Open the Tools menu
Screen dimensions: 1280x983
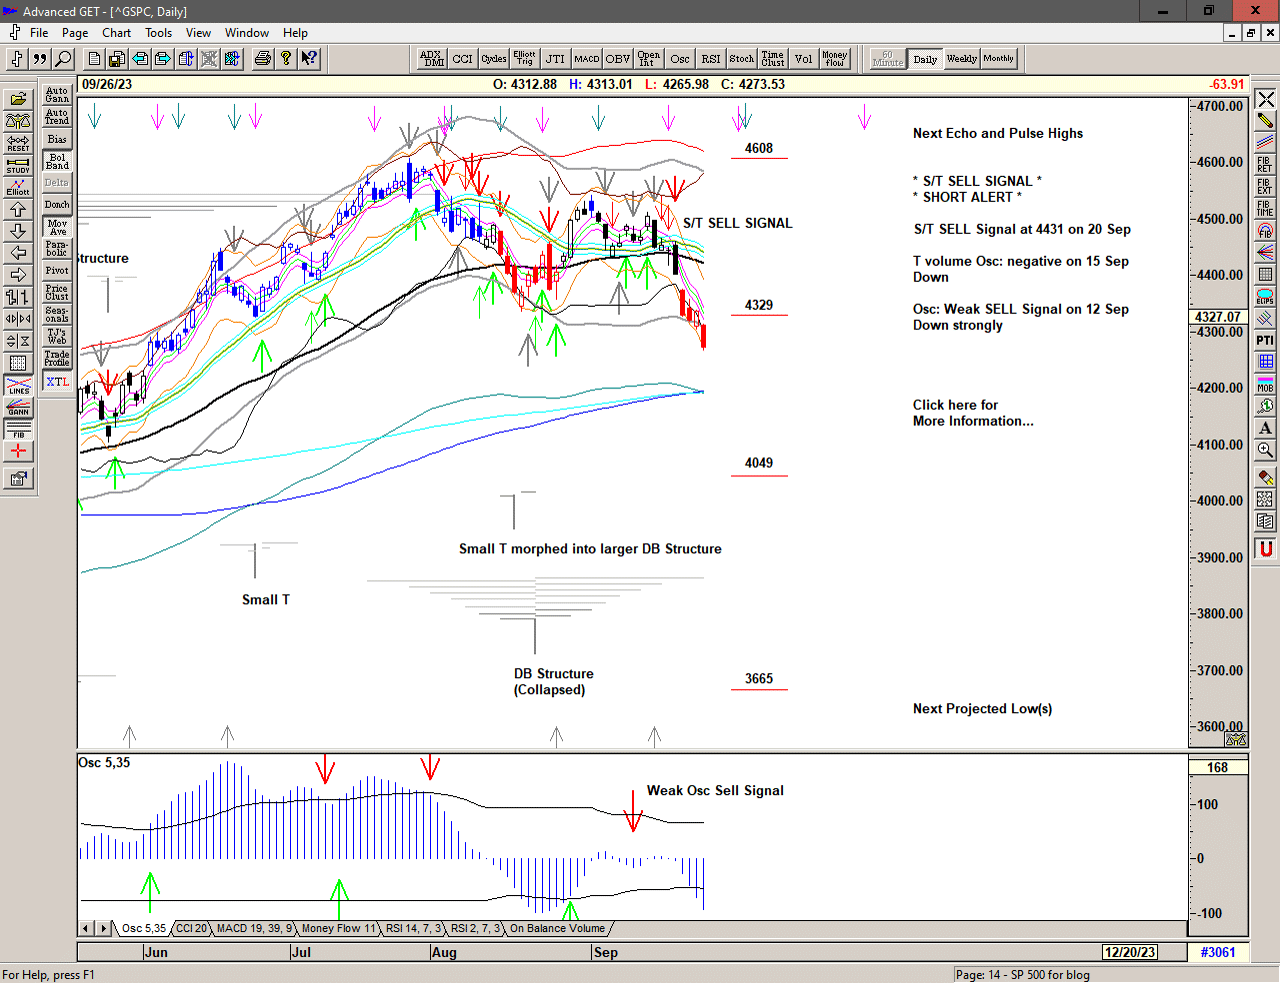pos(158,33)
